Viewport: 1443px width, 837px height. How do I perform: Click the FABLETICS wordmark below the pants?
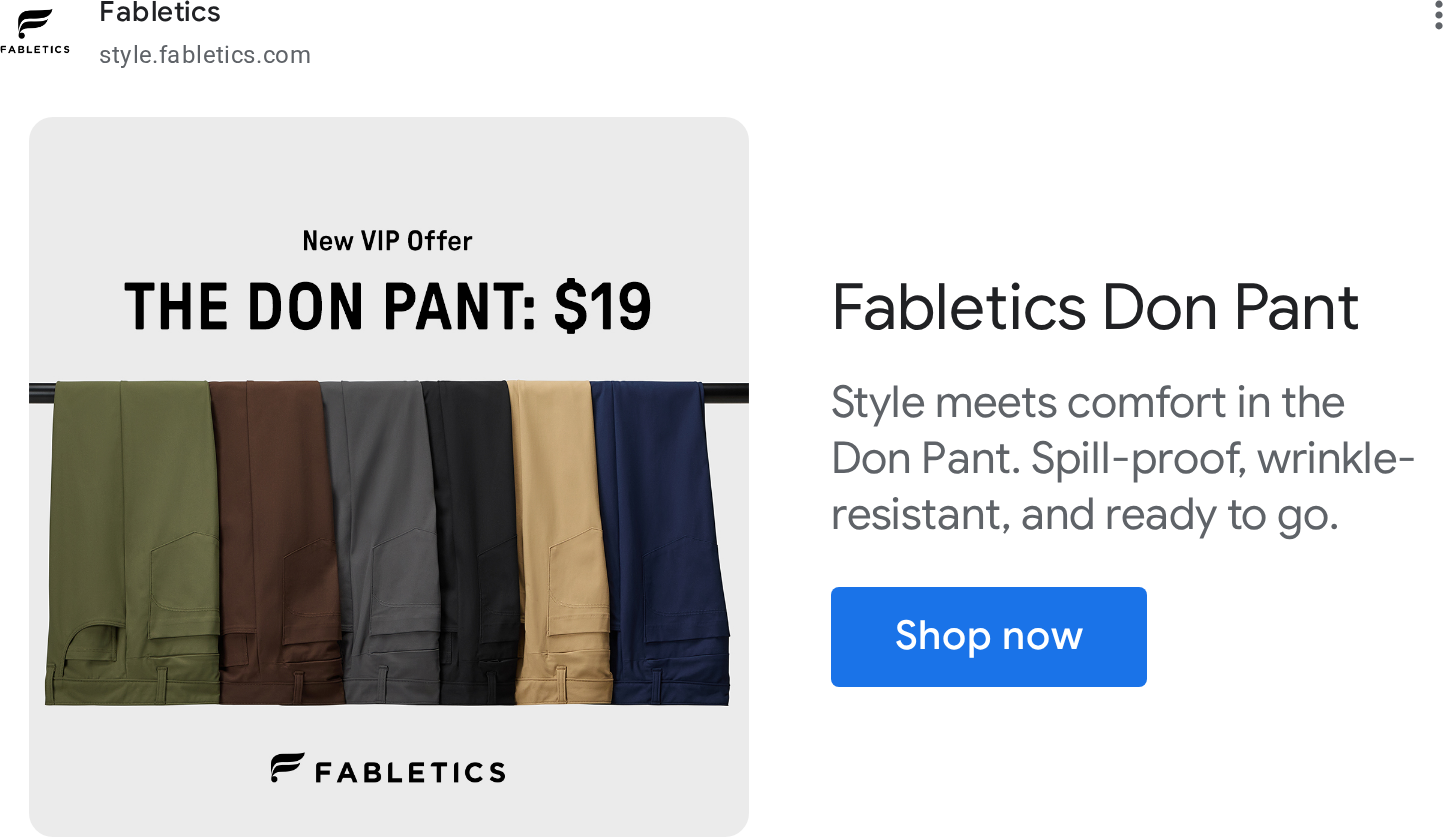(410, 772)
